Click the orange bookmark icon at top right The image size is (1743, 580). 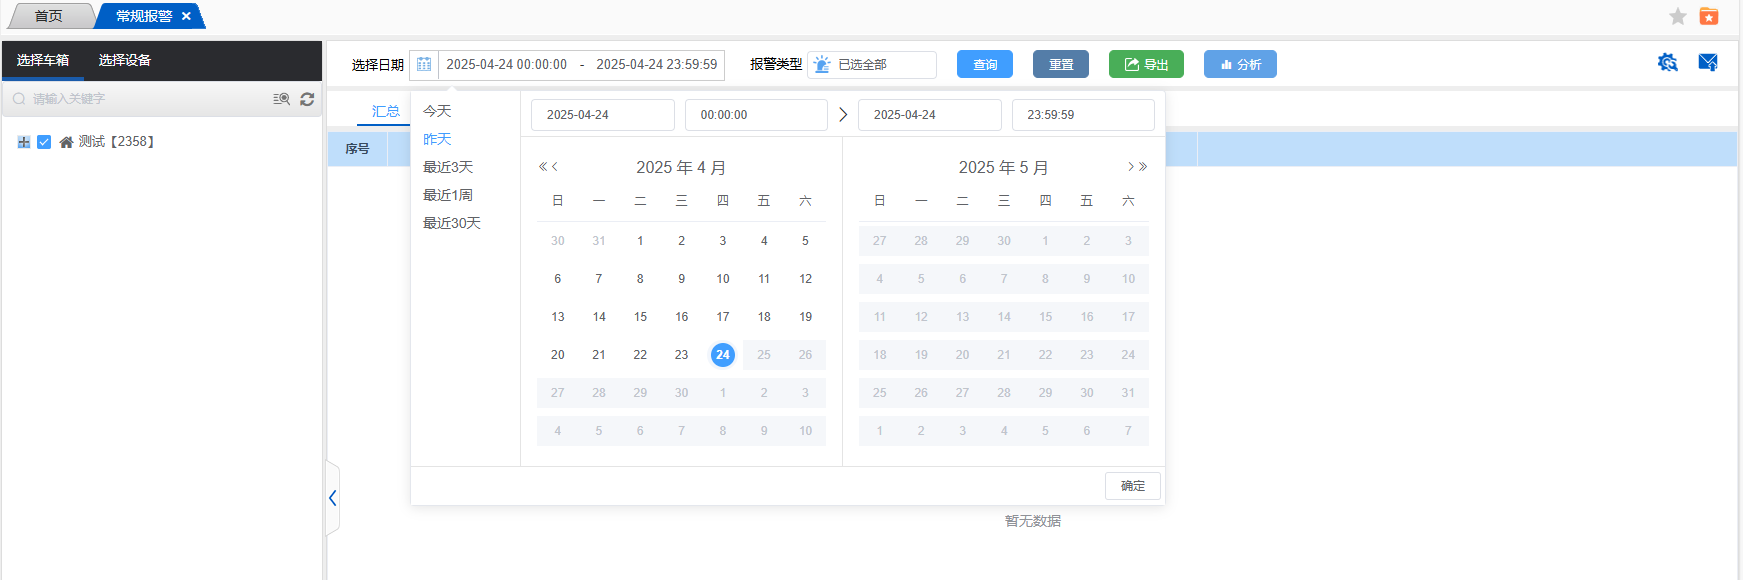click(x=1709, y=16)
